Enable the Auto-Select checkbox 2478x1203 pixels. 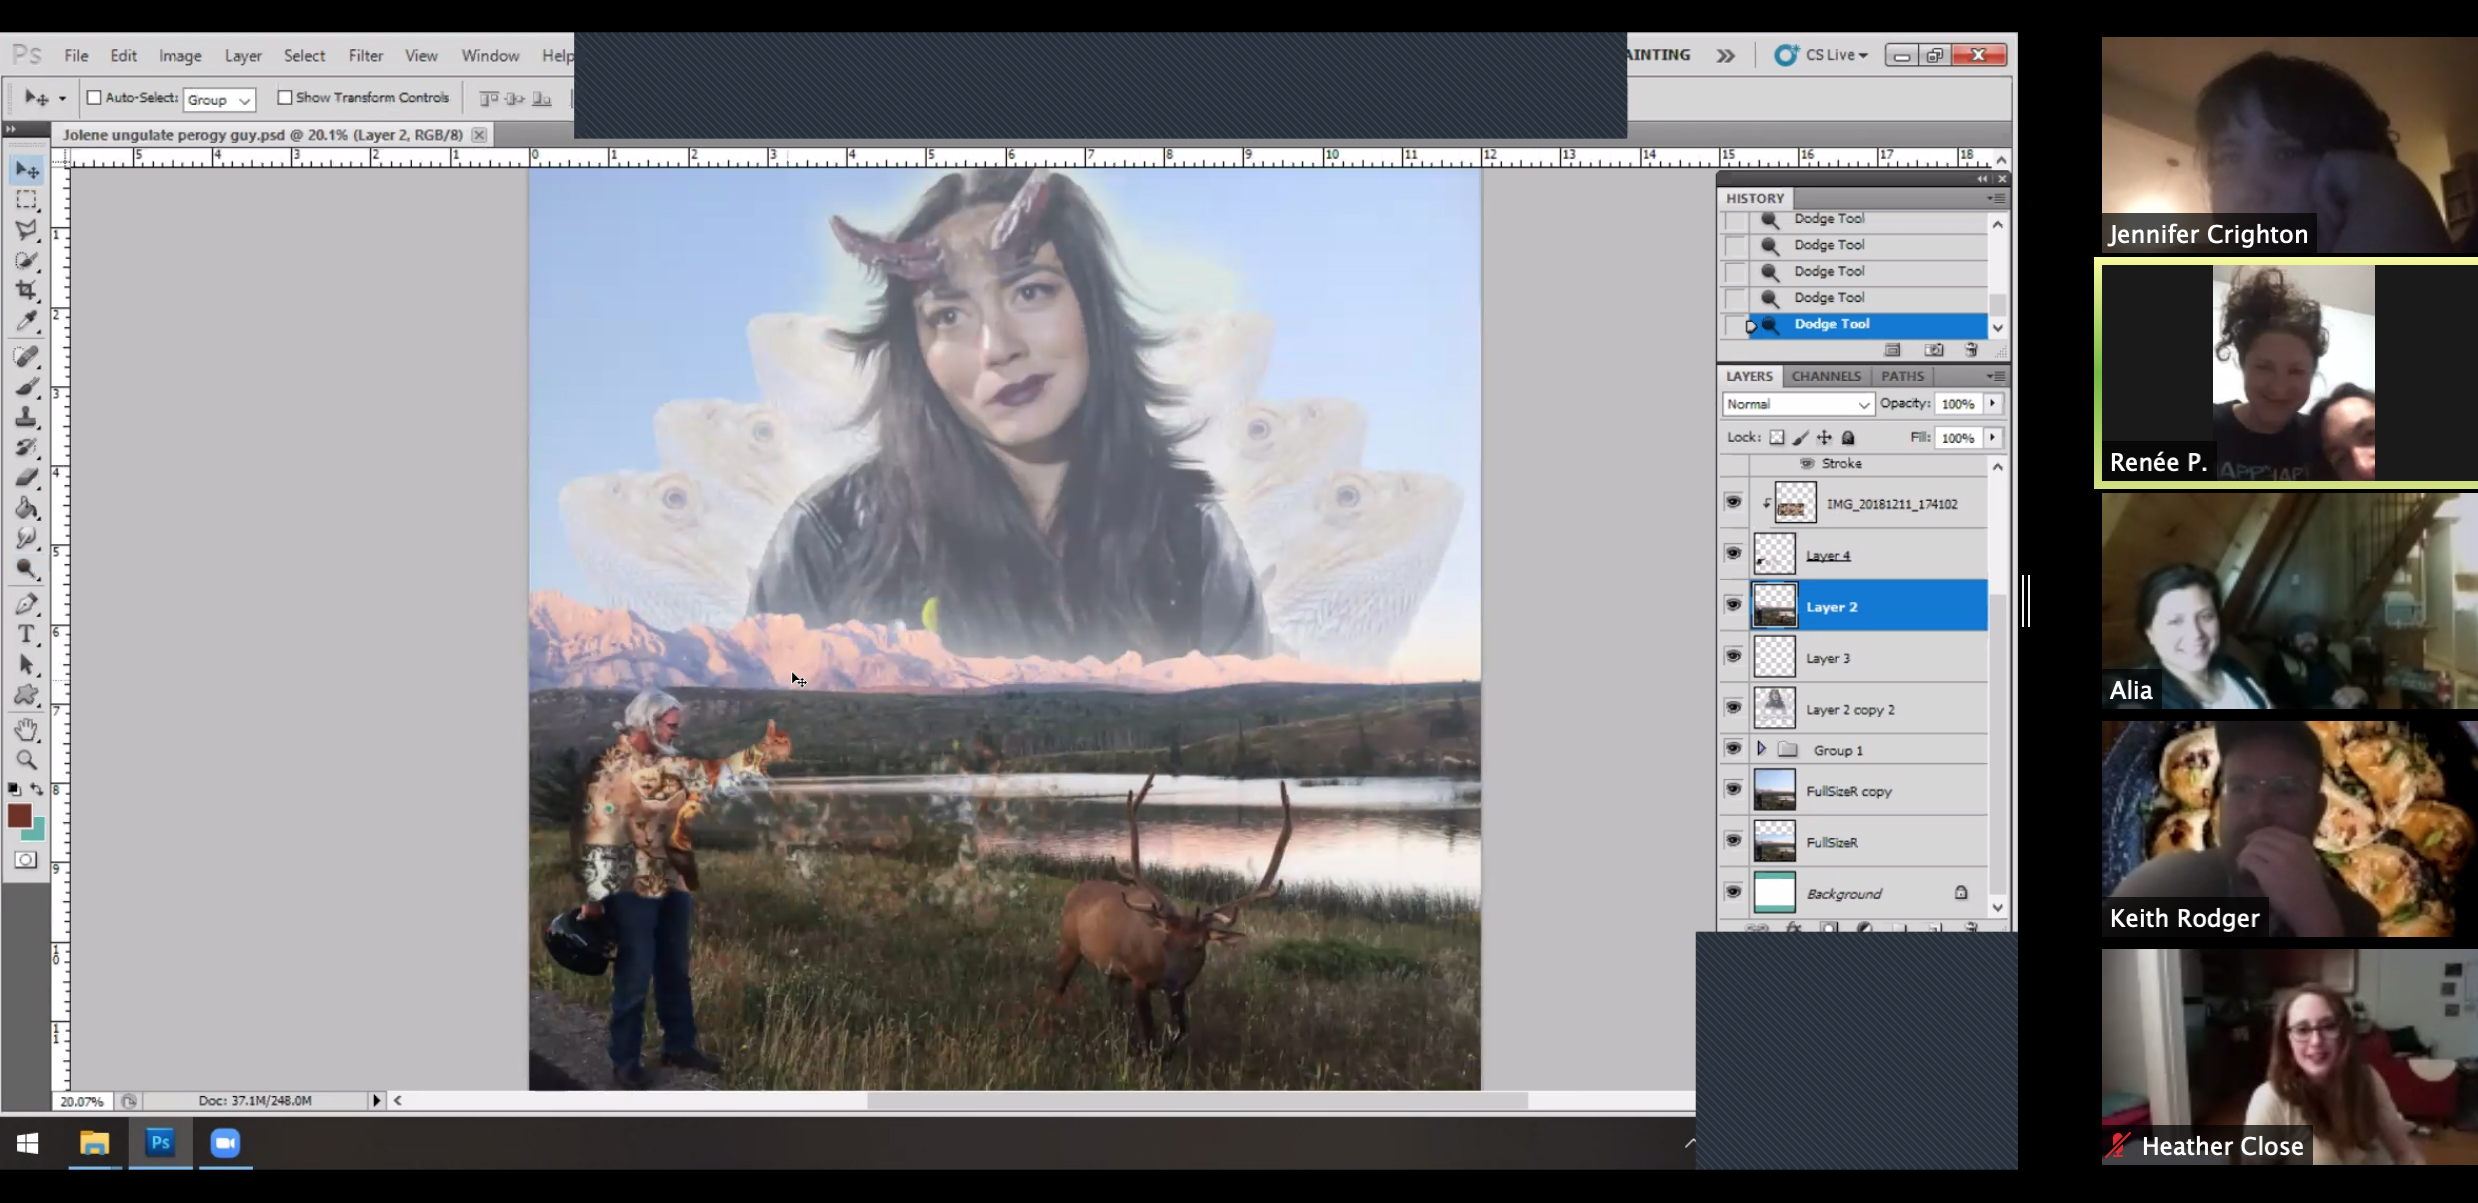coord(94,97)
